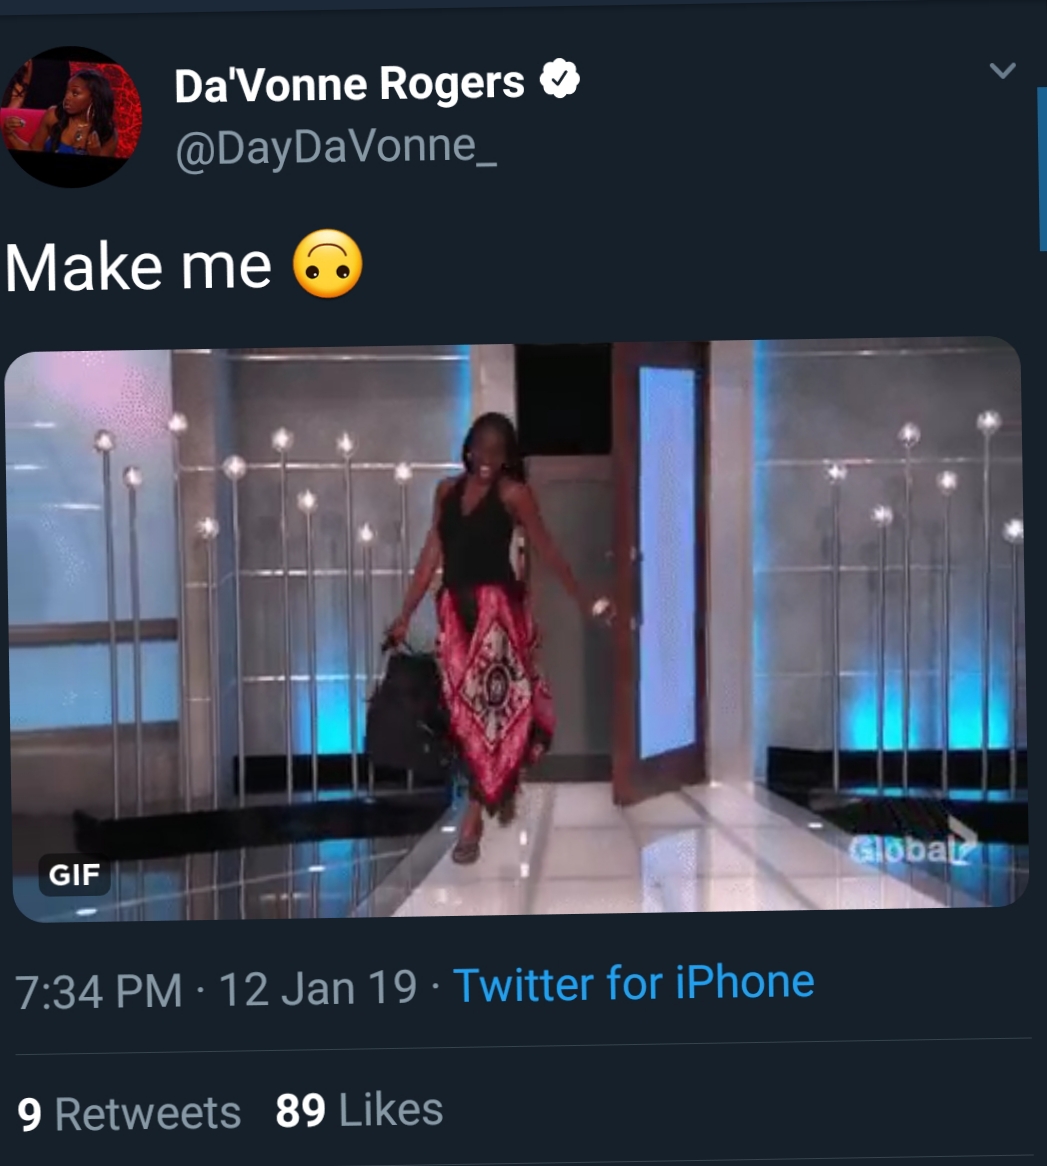View the 89 Likes list

pyautogui.click(x=359, y=1110)
